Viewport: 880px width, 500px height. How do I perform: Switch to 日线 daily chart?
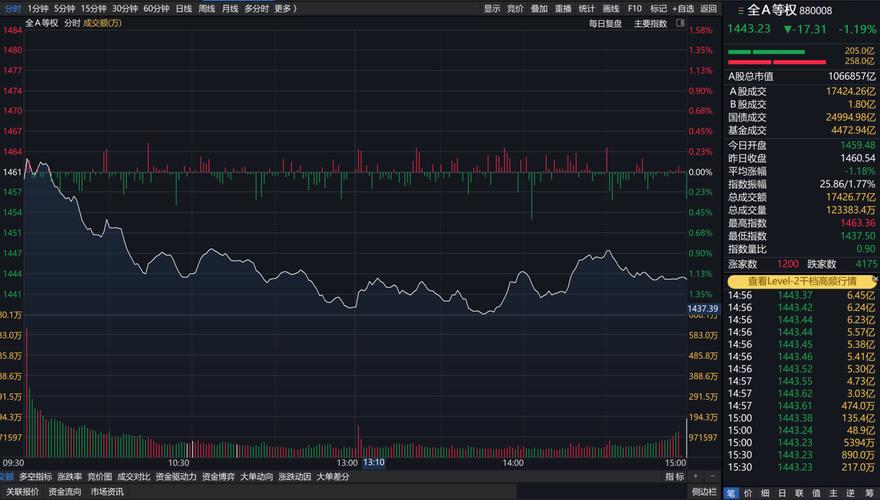pyautogui.click(x=184, y=8)
